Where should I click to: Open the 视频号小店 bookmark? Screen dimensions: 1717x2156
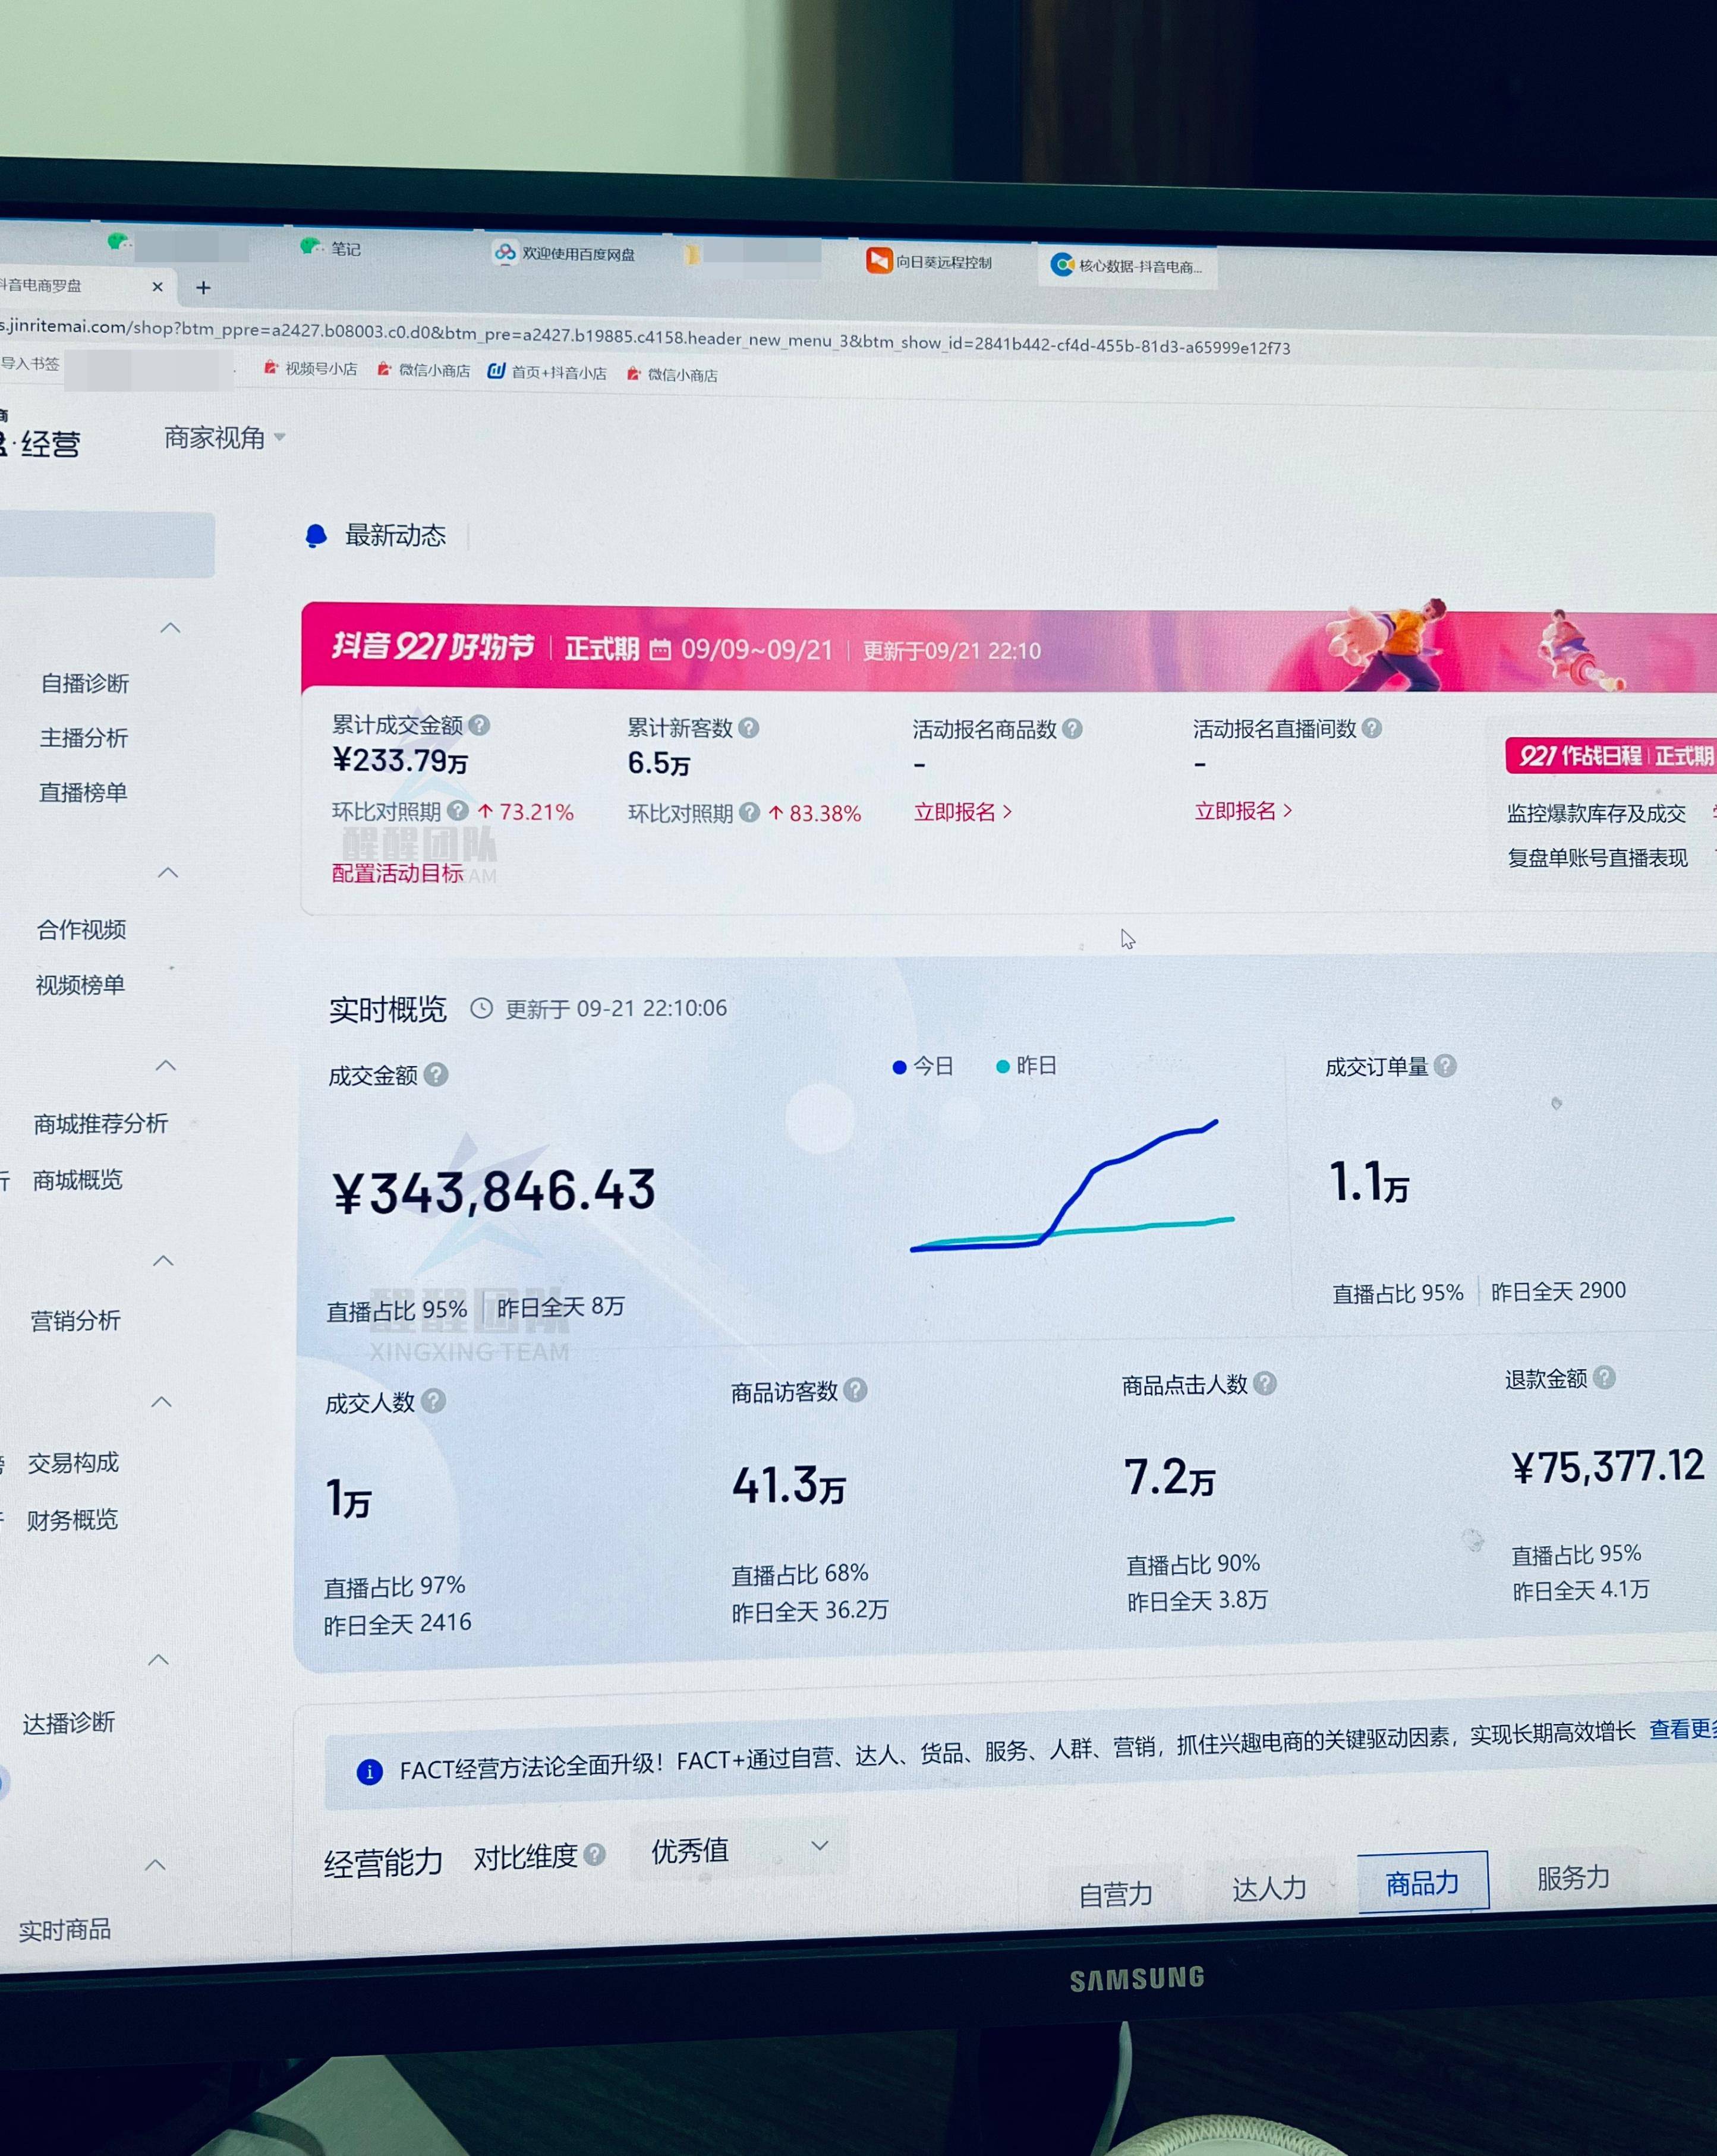pyautogui.click(x=310, y=368)
